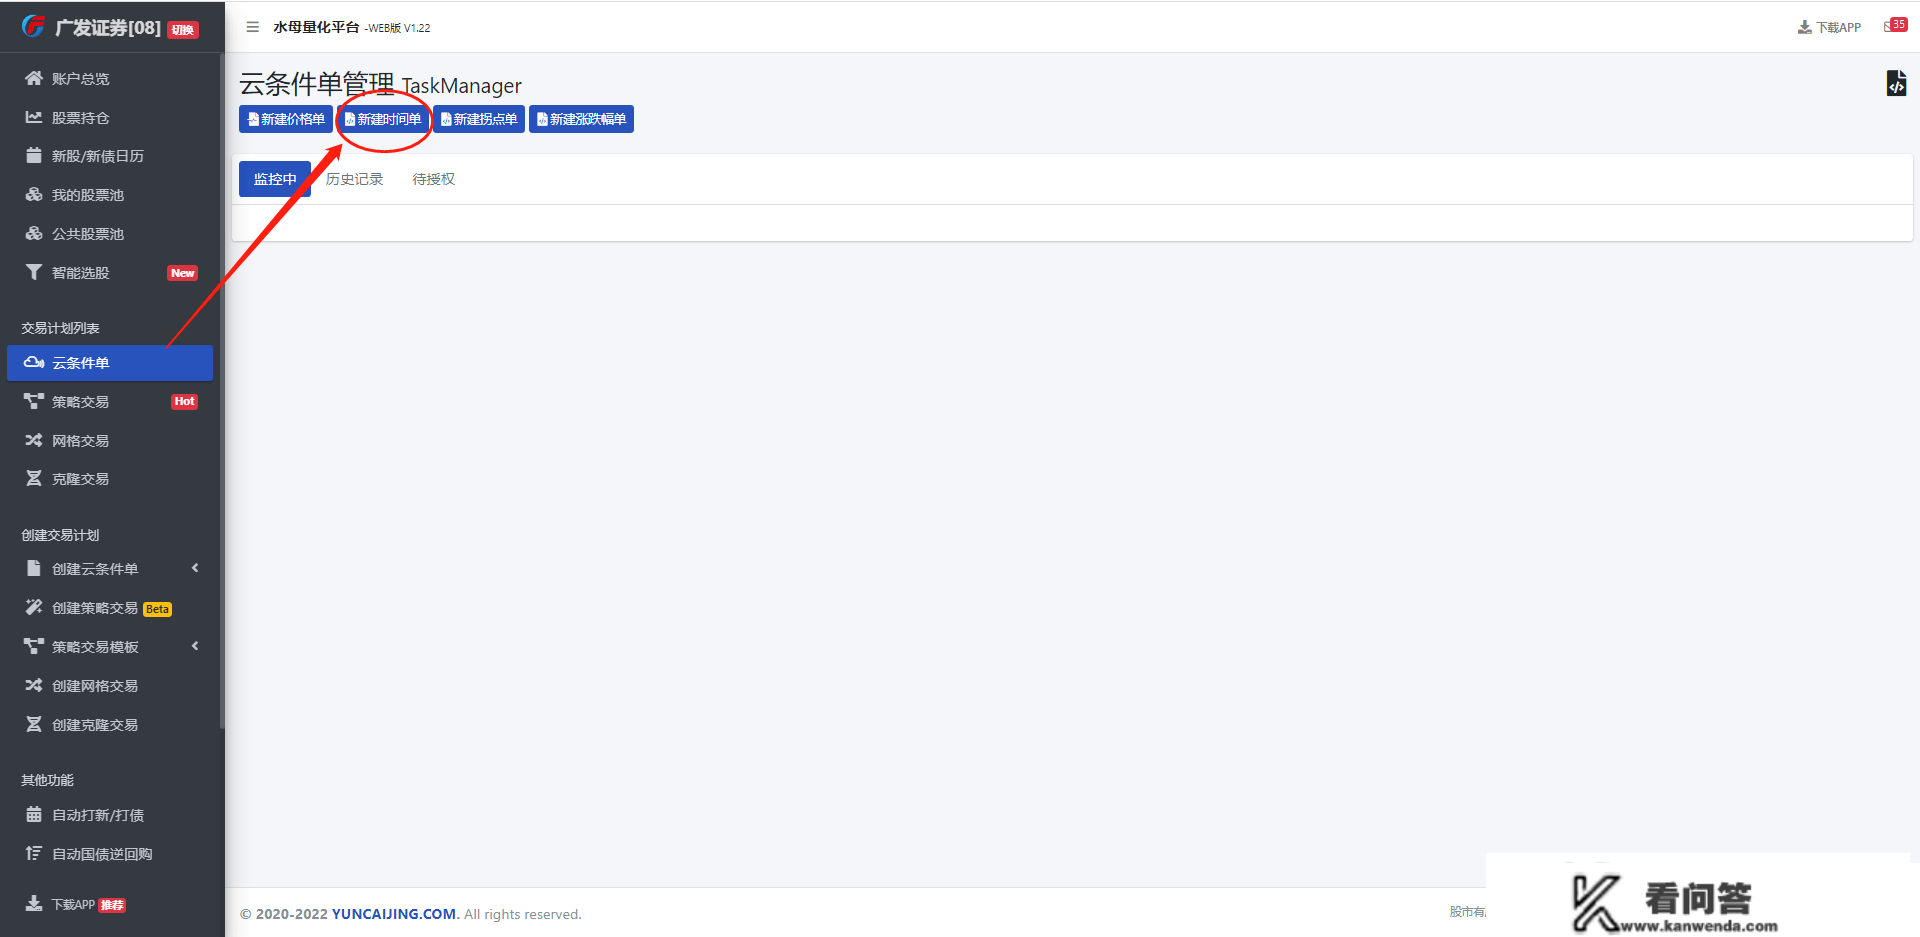Viewport: 1920px width, 937px height.
Task: Click the Hot badge on 策略交易
Action: point(185,402)
